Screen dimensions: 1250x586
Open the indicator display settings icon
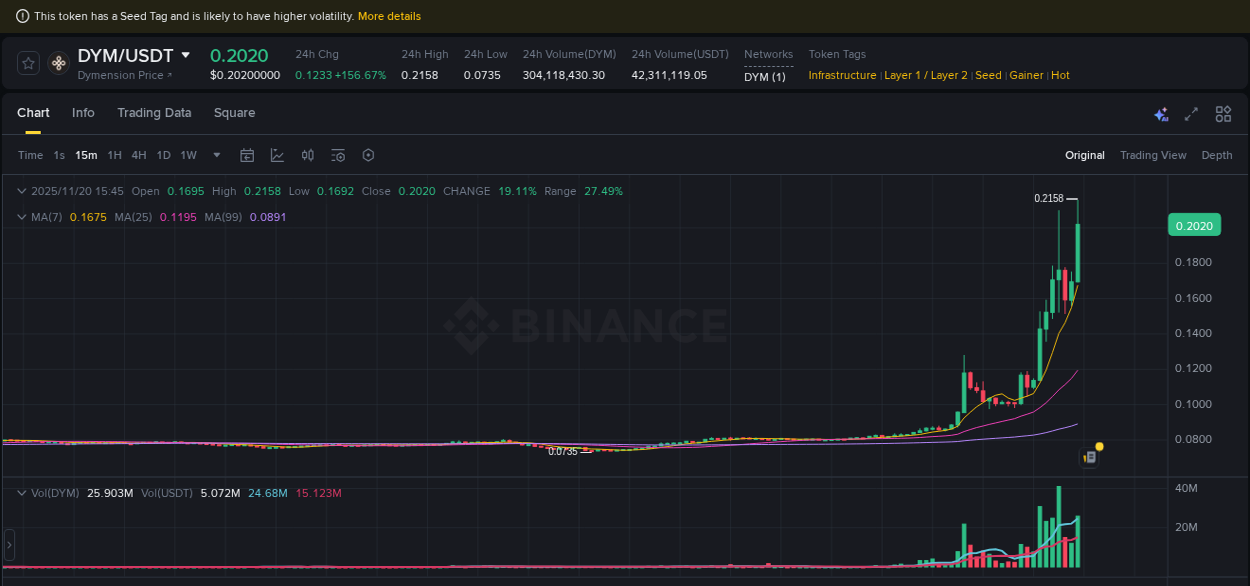(338, 155)
